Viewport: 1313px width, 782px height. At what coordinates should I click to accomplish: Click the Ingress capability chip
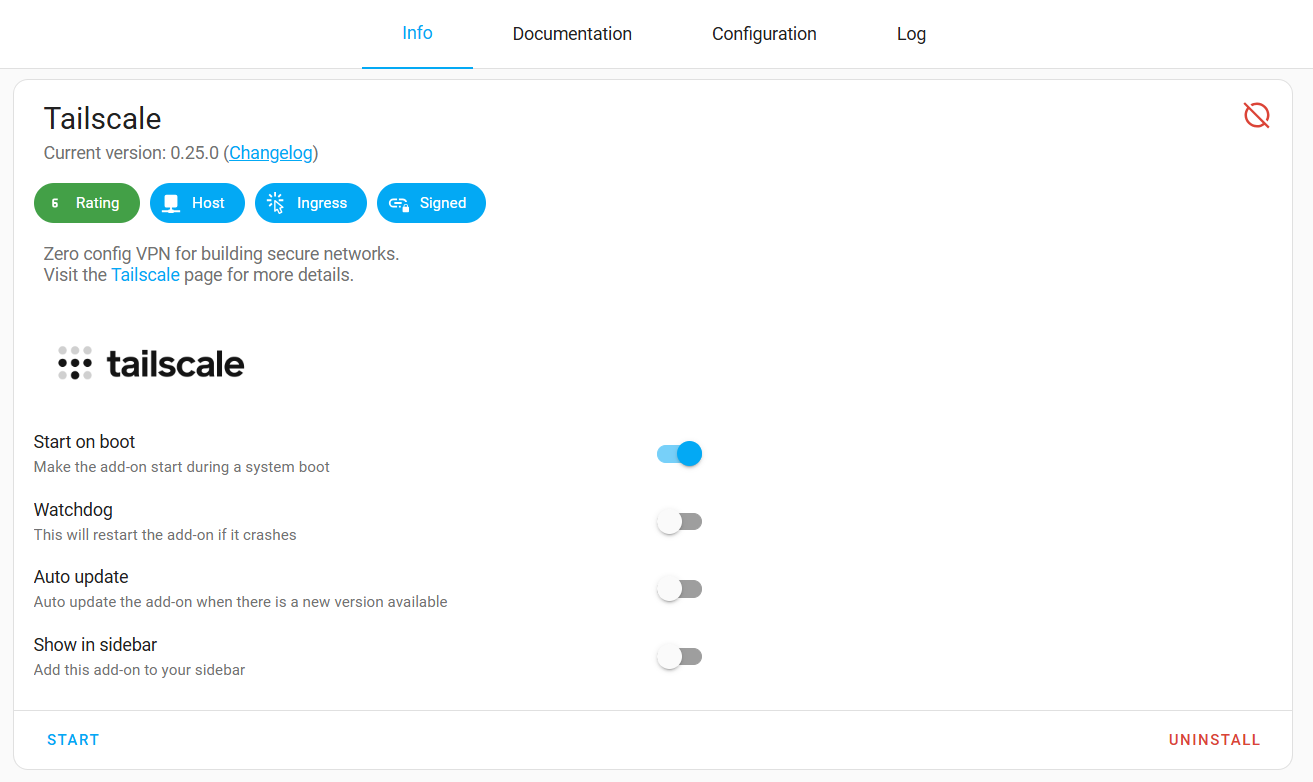pos(310,203)
